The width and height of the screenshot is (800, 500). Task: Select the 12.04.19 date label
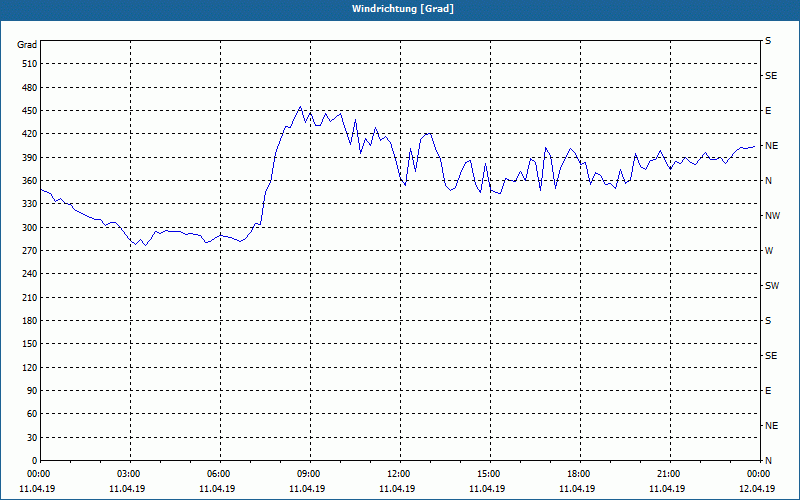(x=757, y=489)
